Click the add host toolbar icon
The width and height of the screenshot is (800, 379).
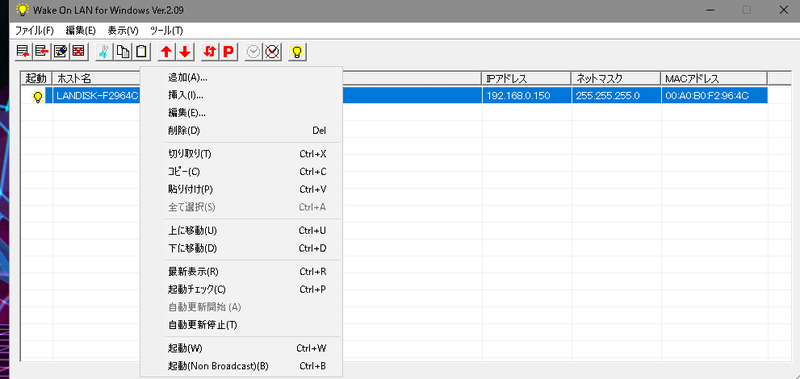pyautogui.click(x=23, y=52)
